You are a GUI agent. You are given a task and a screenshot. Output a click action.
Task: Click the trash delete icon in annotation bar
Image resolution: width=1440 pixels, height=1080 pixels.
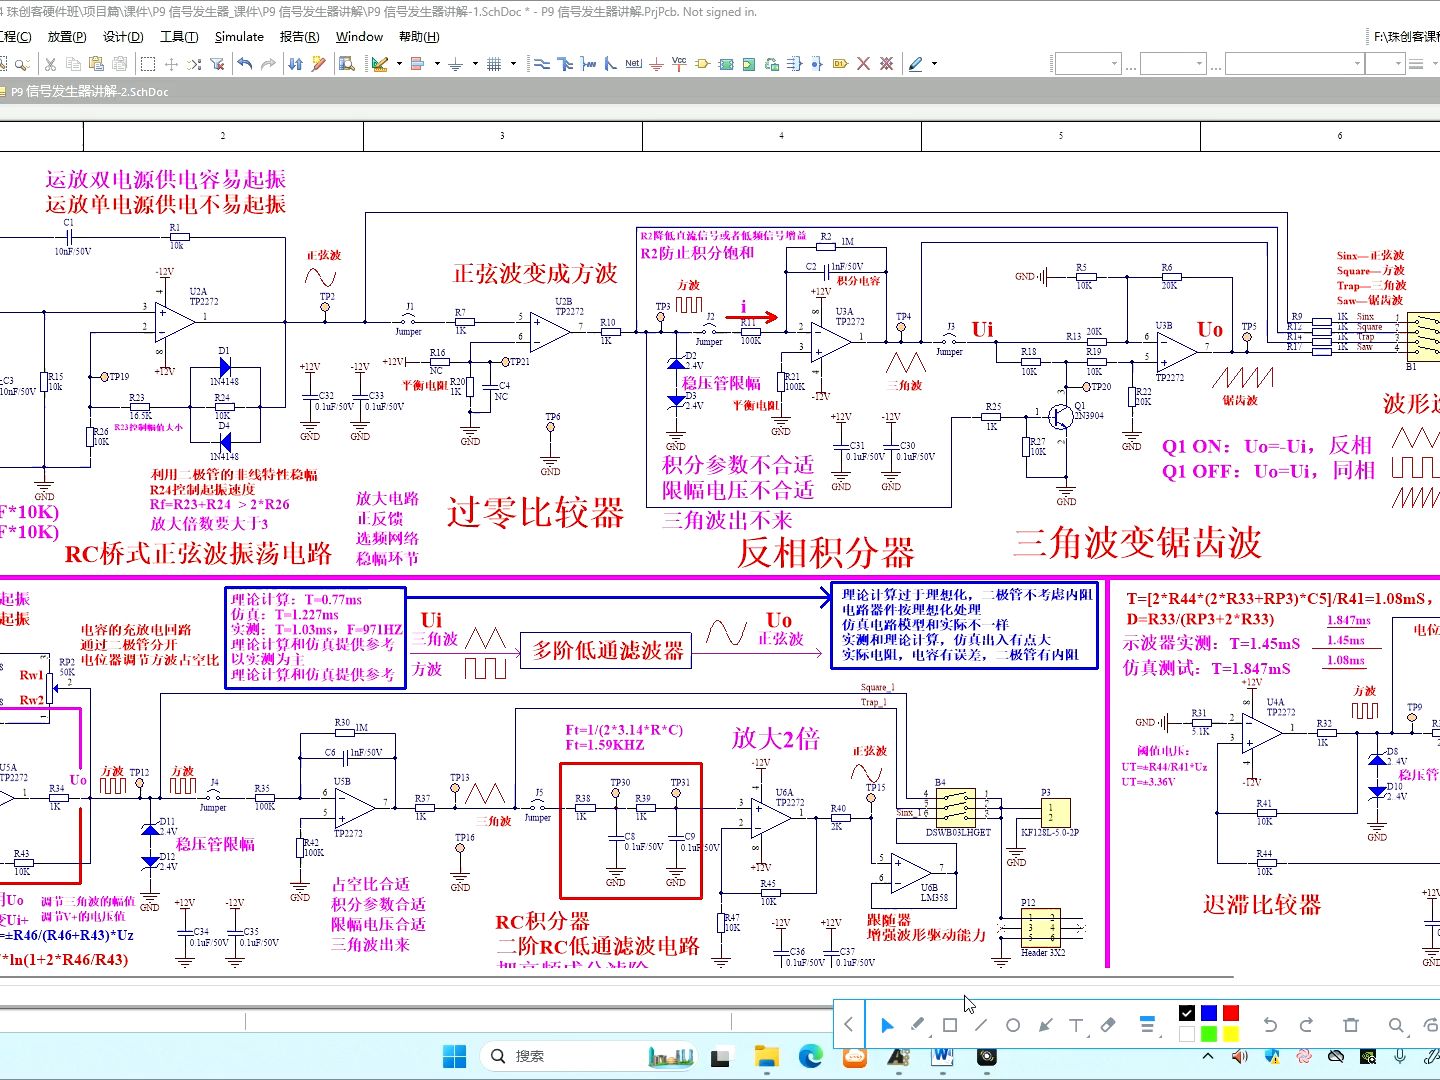(1351, 1025)
